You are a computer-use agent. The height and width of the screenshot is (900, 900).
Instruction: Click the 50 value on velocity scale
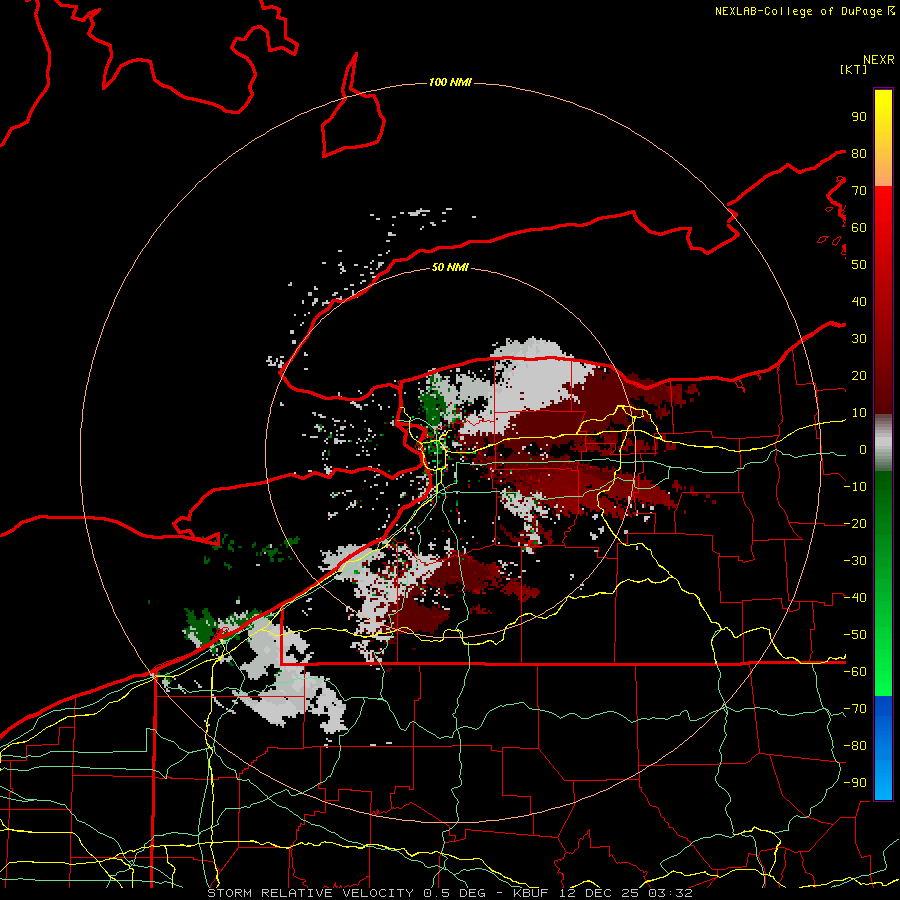click(859, 265)
